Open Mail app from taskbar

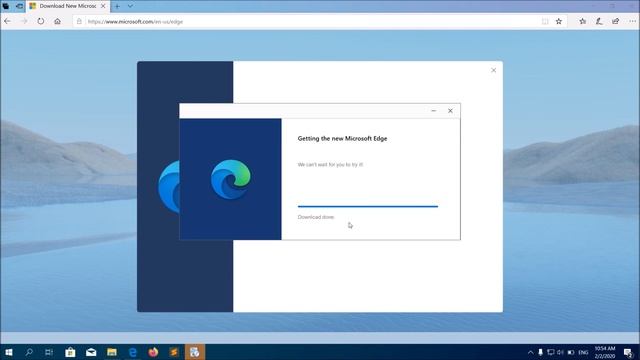point(91,352)
